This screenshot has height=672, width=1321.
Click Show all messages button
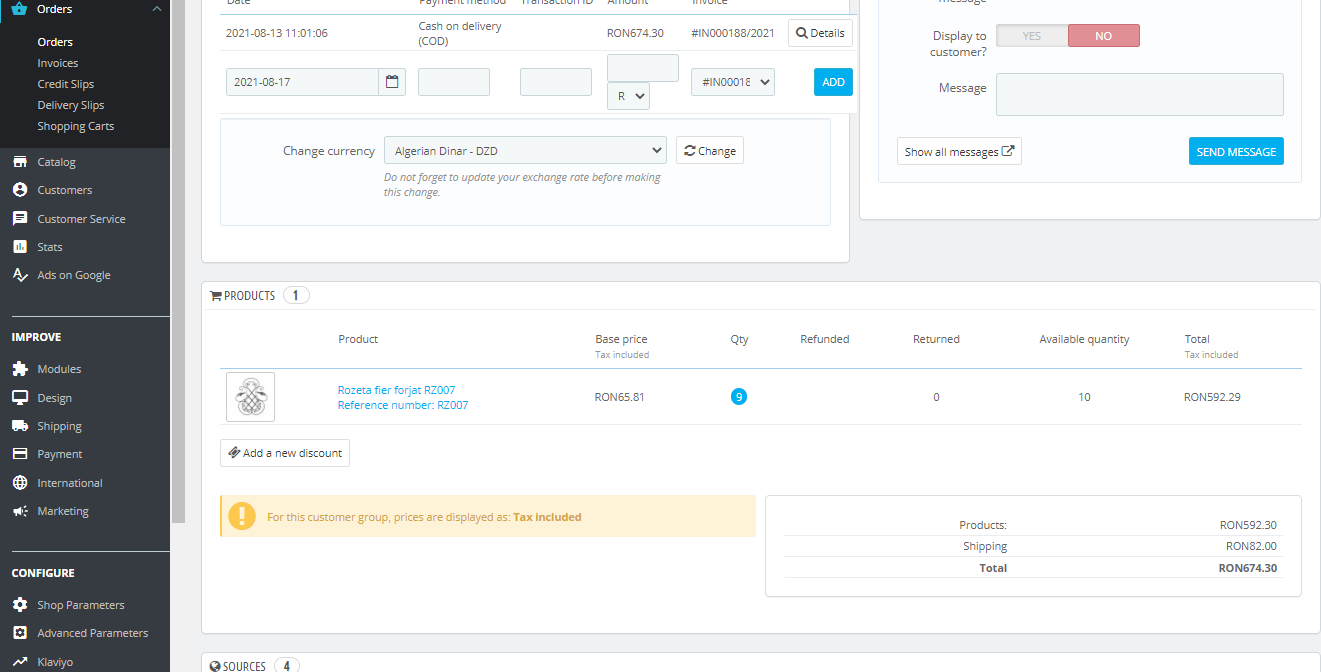click(x=959, y=151)
